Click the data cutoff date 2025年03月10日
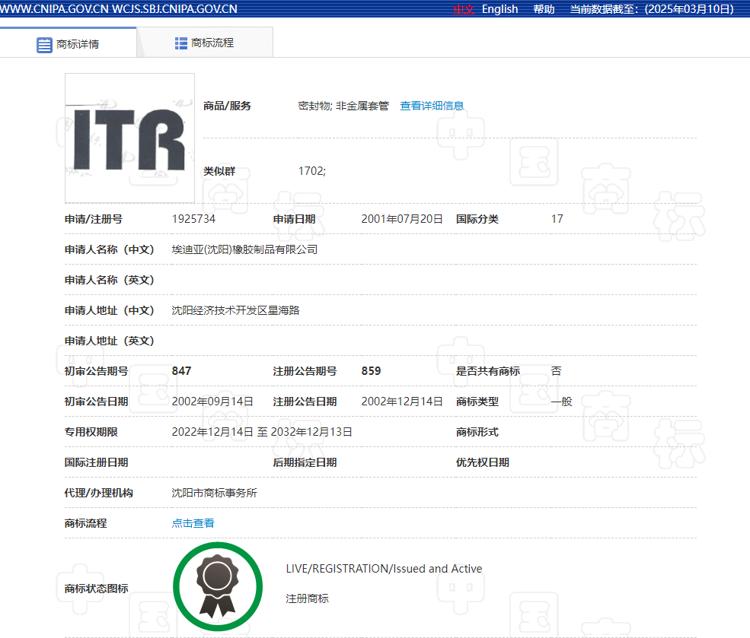 (689, 9)
